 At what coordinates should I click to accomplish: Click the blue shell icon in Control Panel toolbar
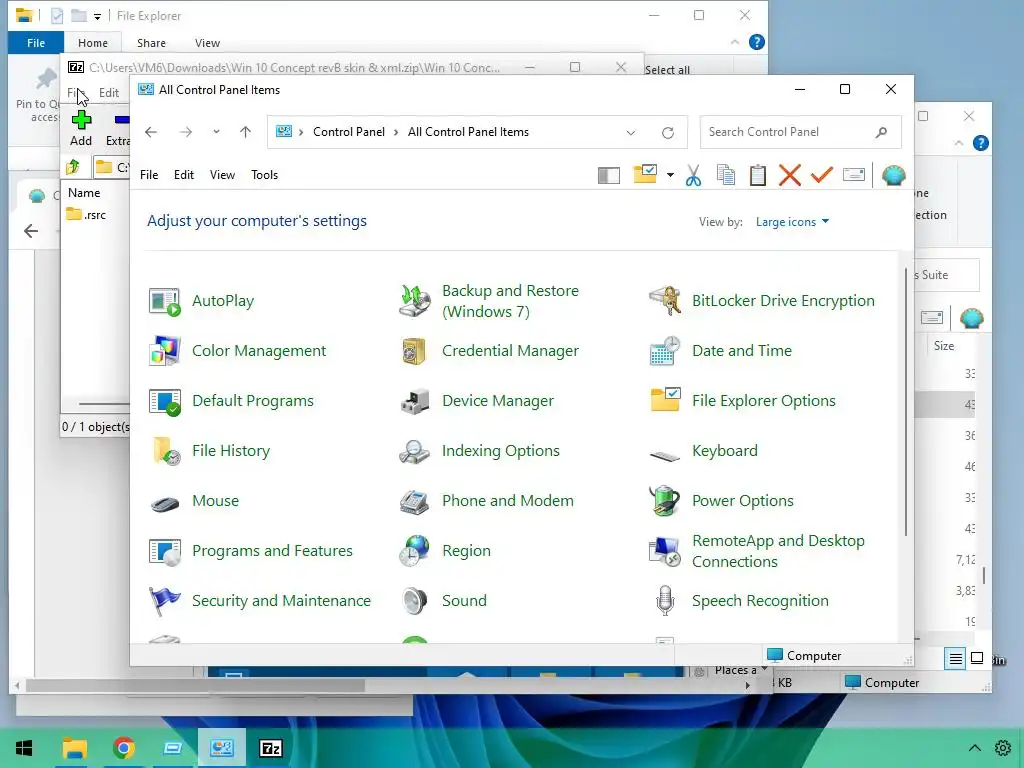[893, 175]
